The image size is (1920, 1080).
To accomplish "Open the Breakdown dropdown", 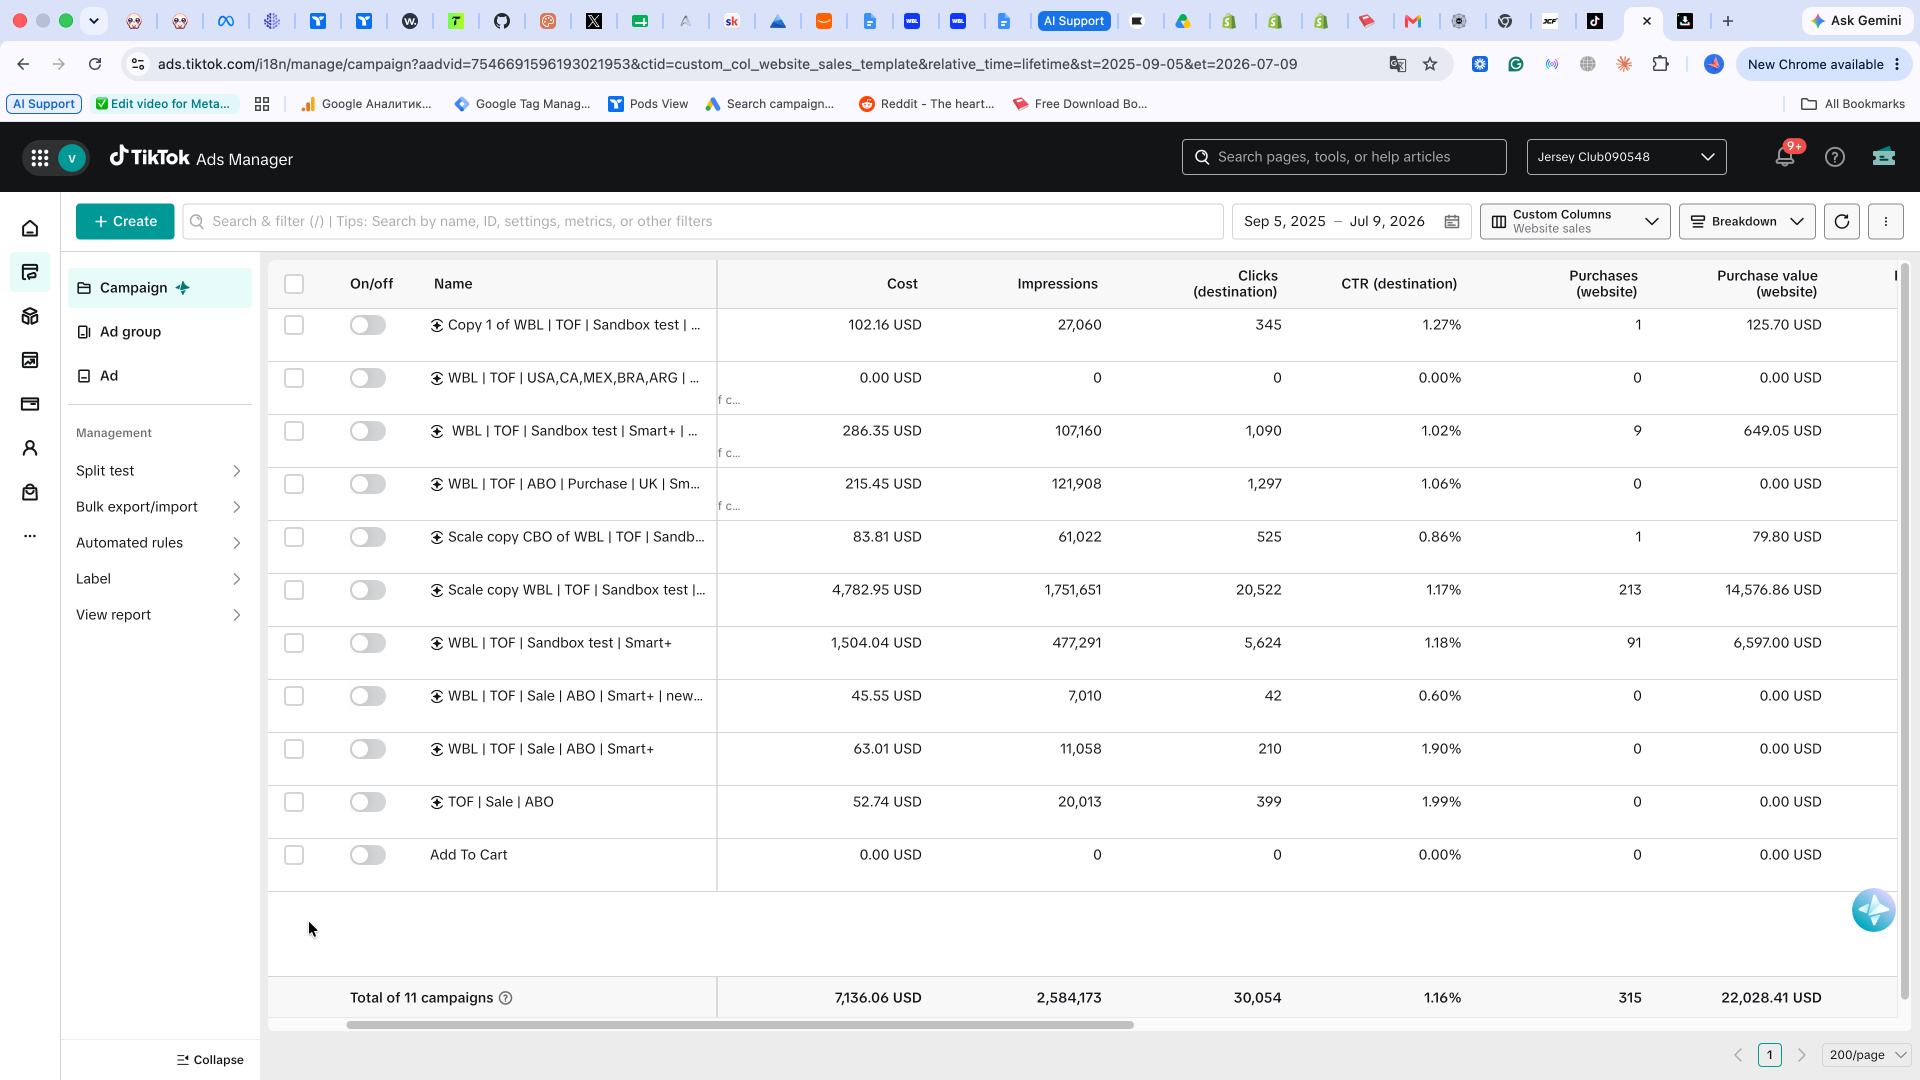I will tap(1747, 222).
